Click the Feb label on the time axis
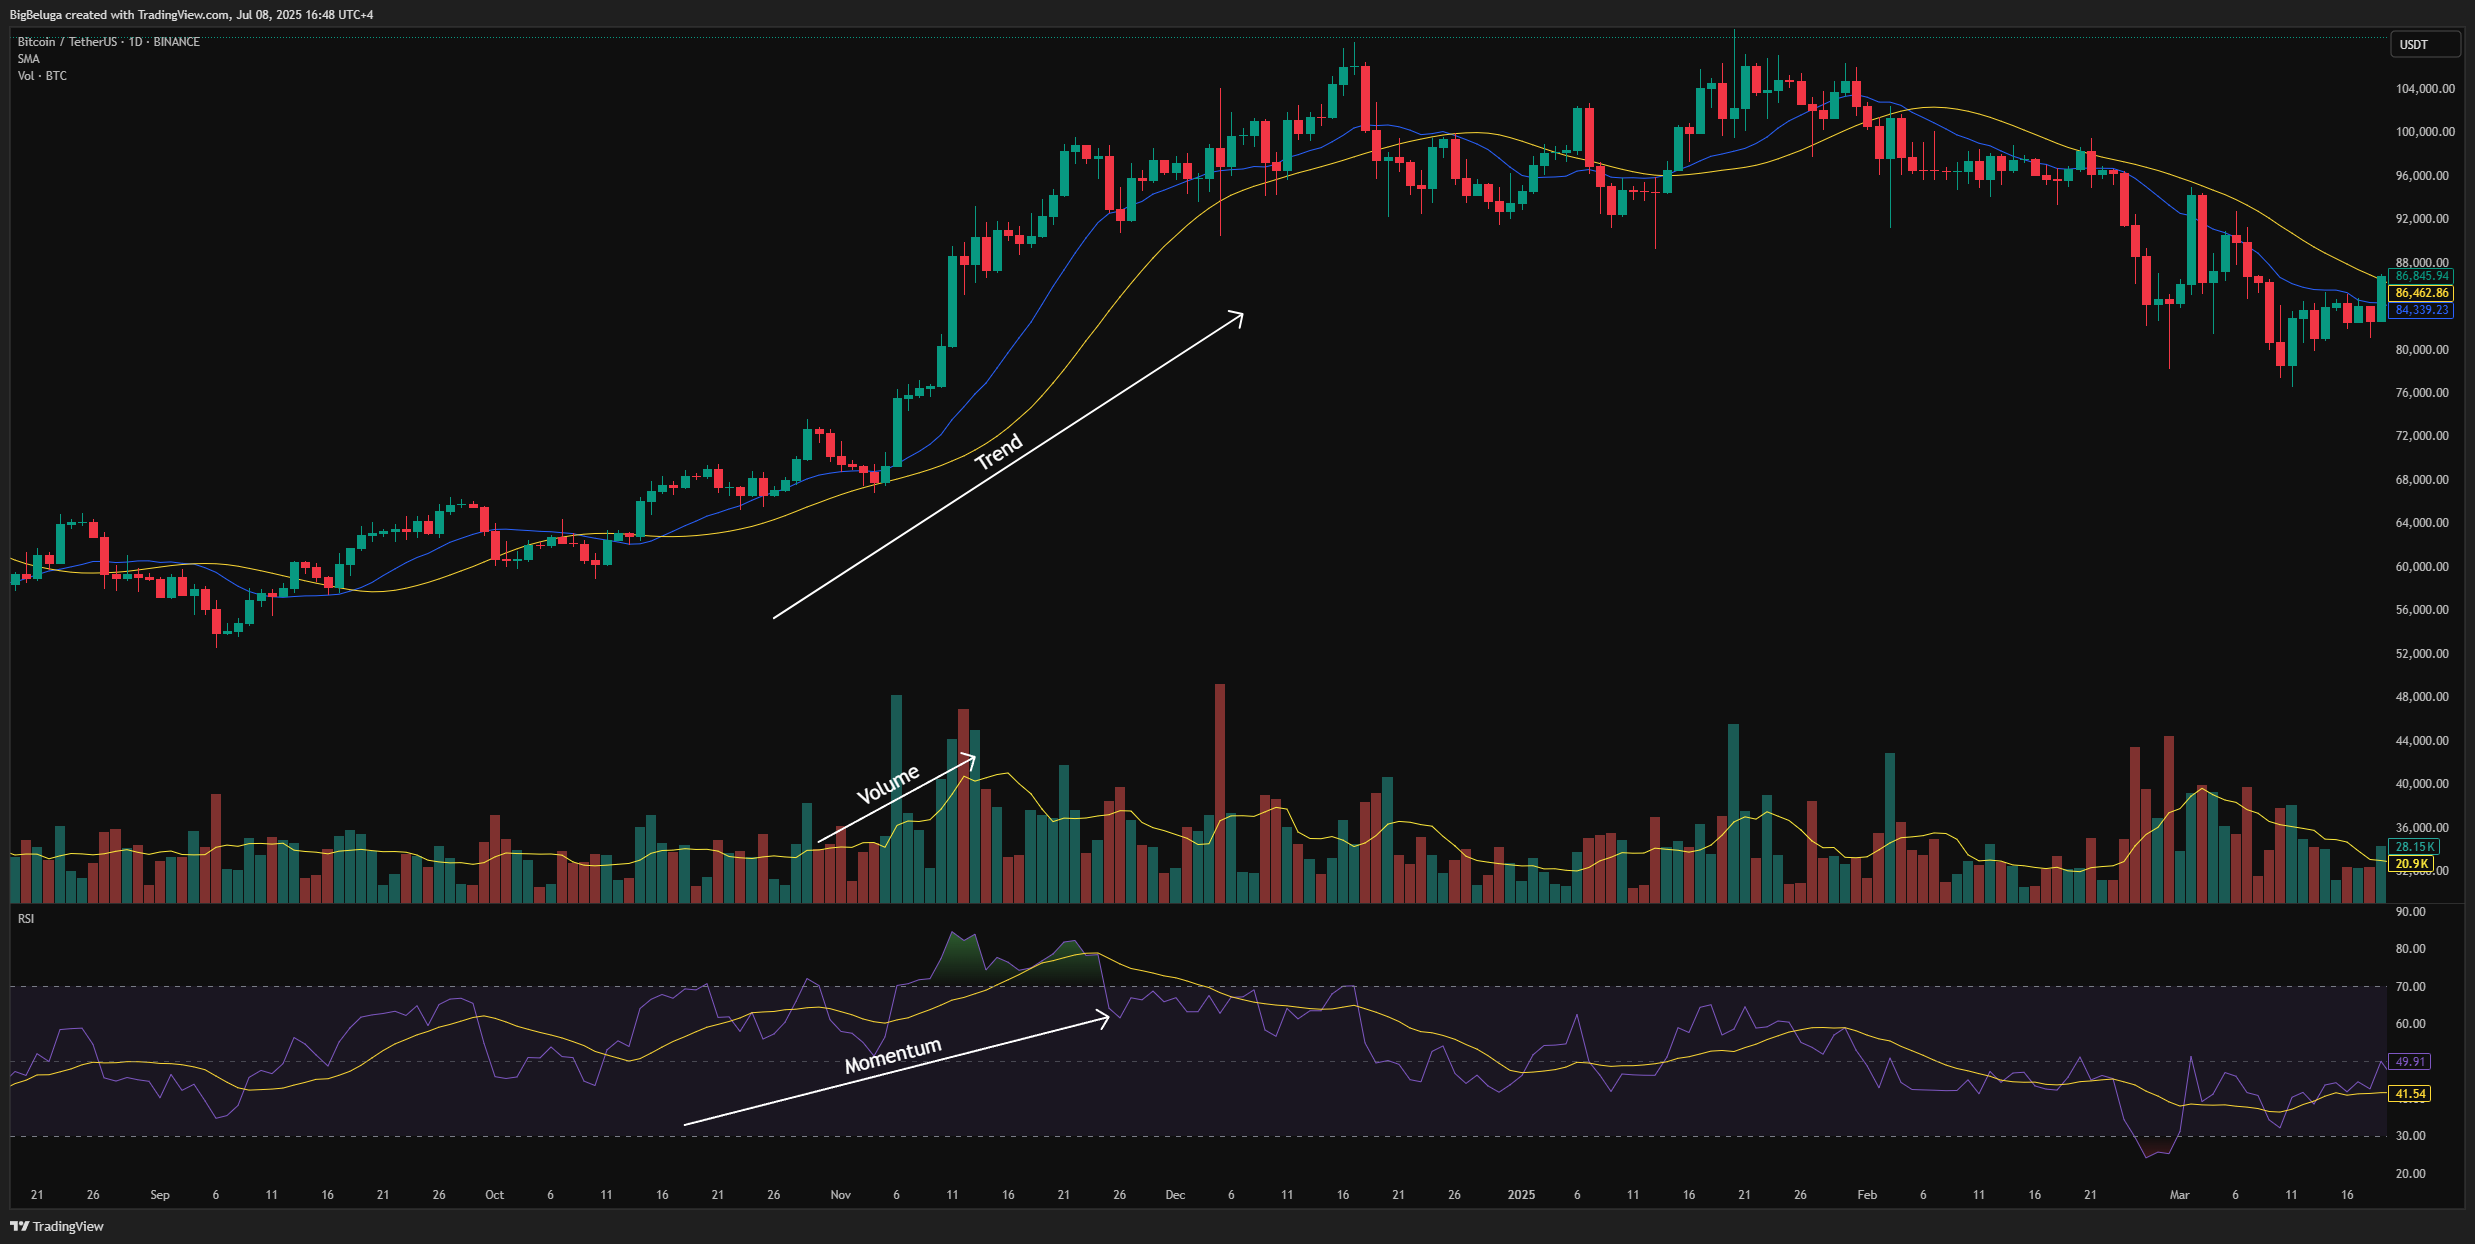Image resolution: width=2475 pixels, height=1244 pixels. (1867, 1195)
